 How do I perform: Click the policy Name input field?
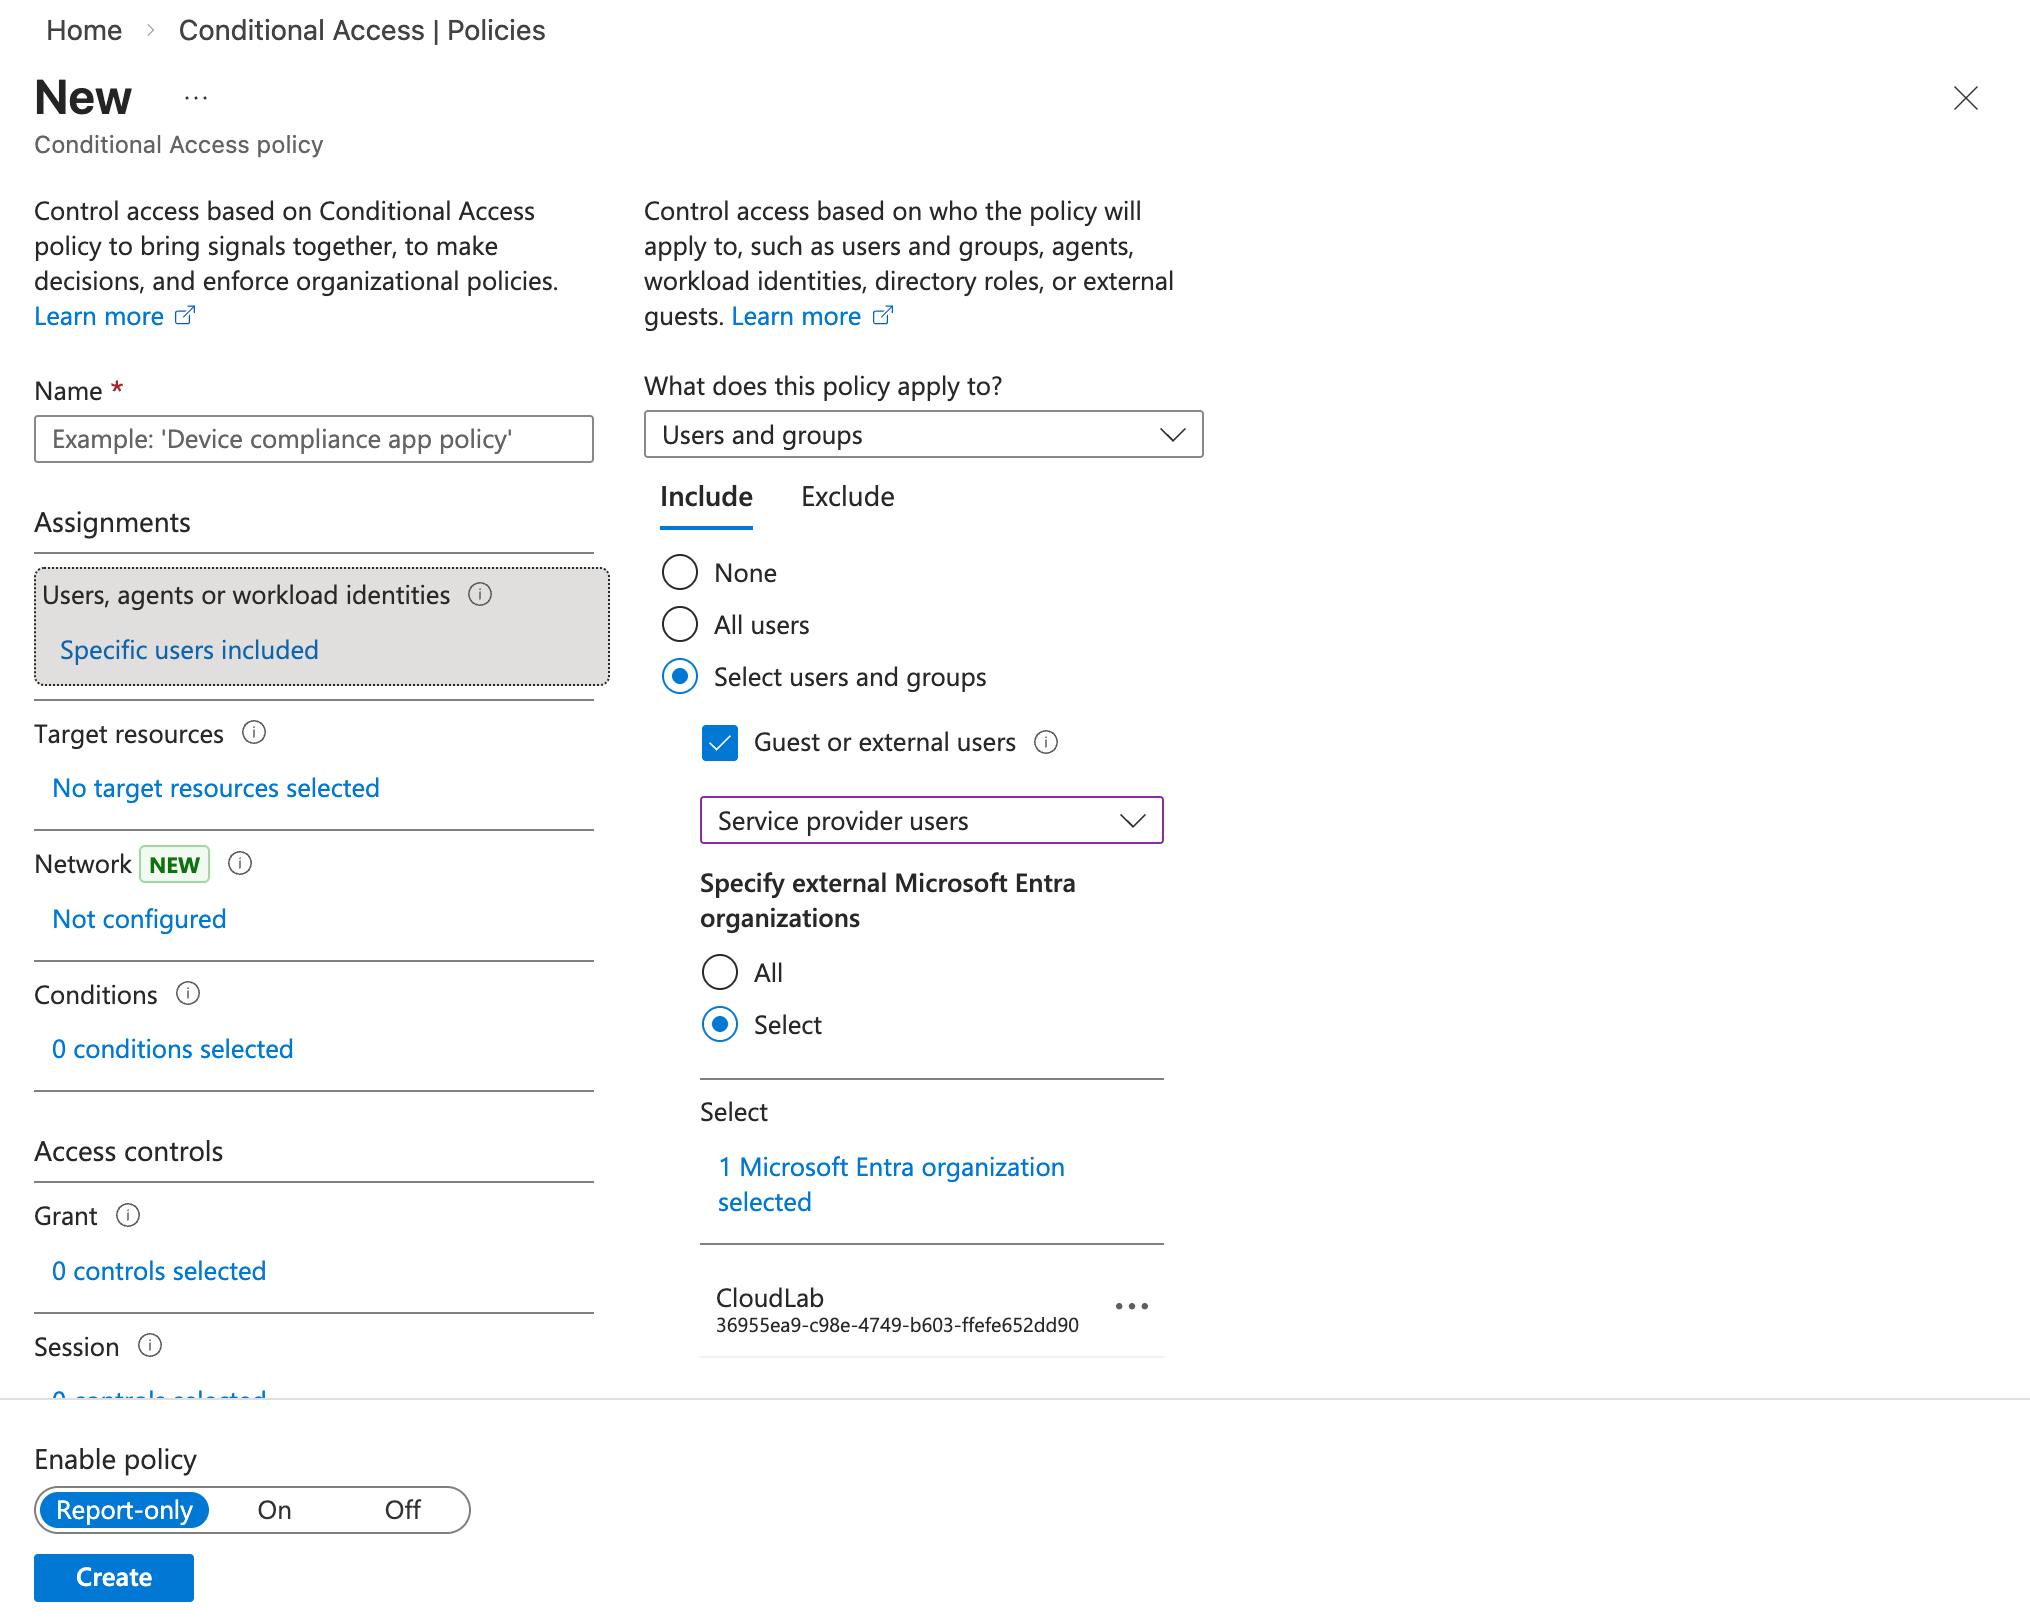[x=314, y=439]
